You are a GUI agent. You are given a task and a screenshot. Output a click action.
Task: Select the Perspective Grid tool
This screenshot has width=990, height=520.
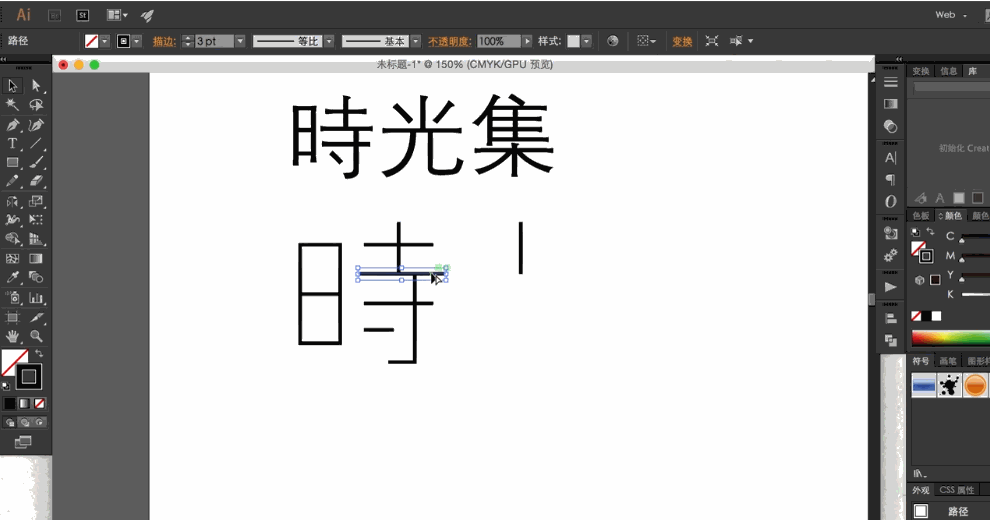click(x=36, y=239)
